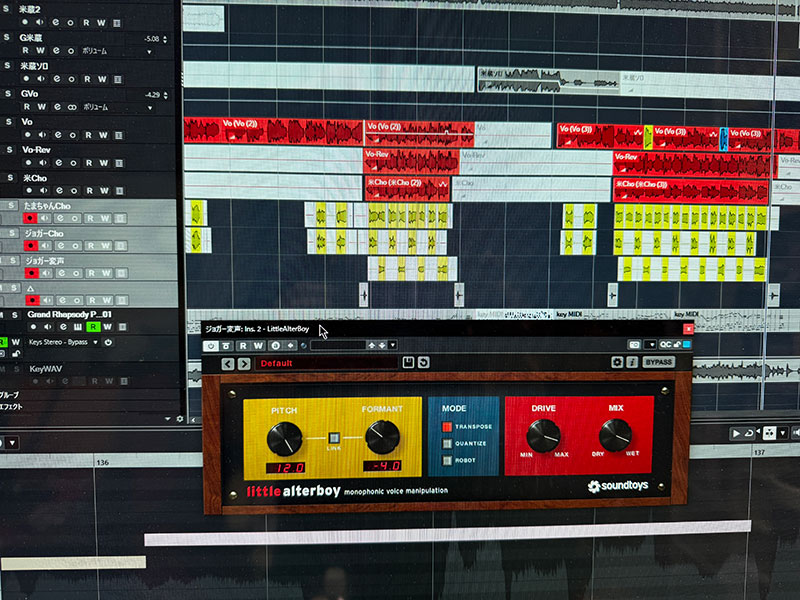The image size is (800, 600).
Task: Click the Default preset name field
Action: (326, 363)
